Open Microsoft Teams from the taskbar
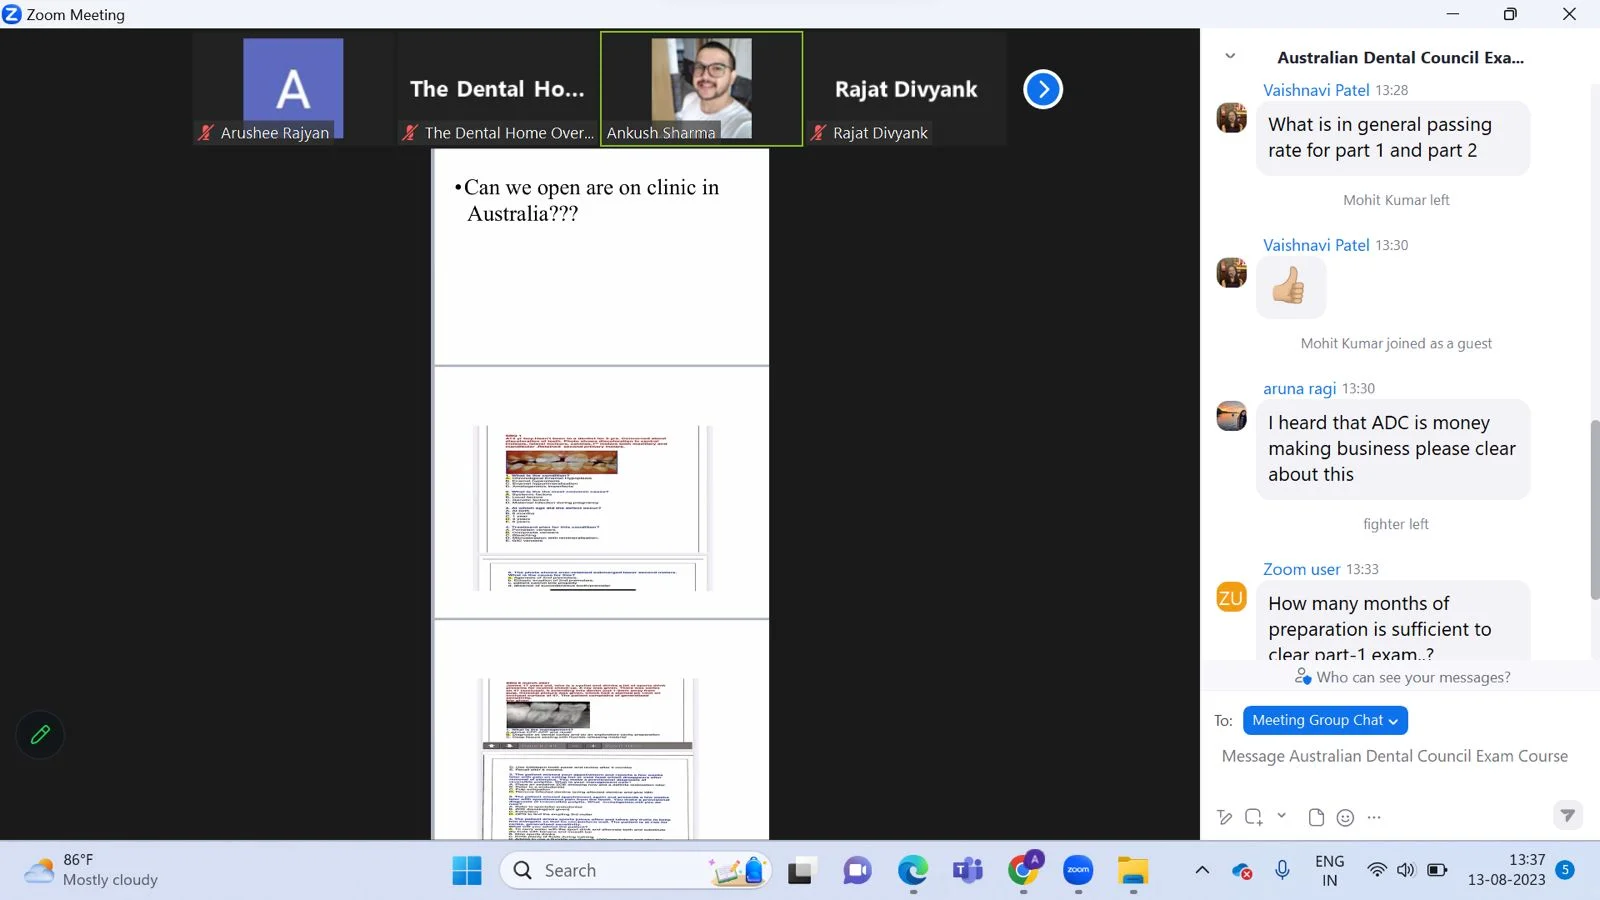This screenshot has width=1600, height=900. point(967,871)
